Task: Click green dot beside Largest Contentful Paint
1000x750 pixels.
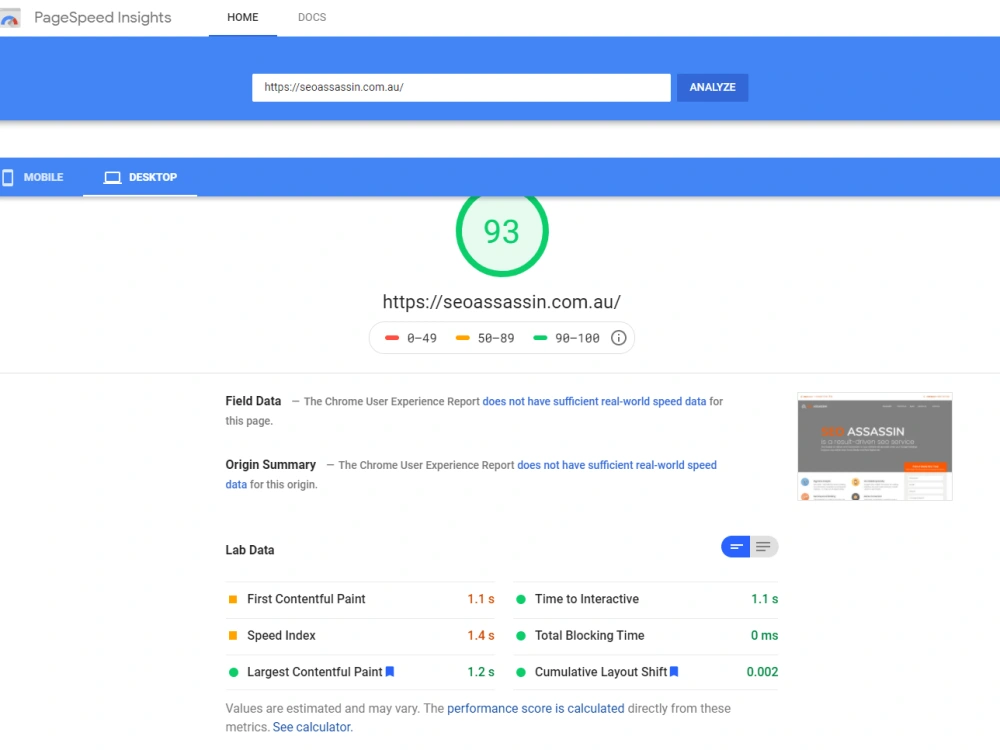Action: pos(233,672)
